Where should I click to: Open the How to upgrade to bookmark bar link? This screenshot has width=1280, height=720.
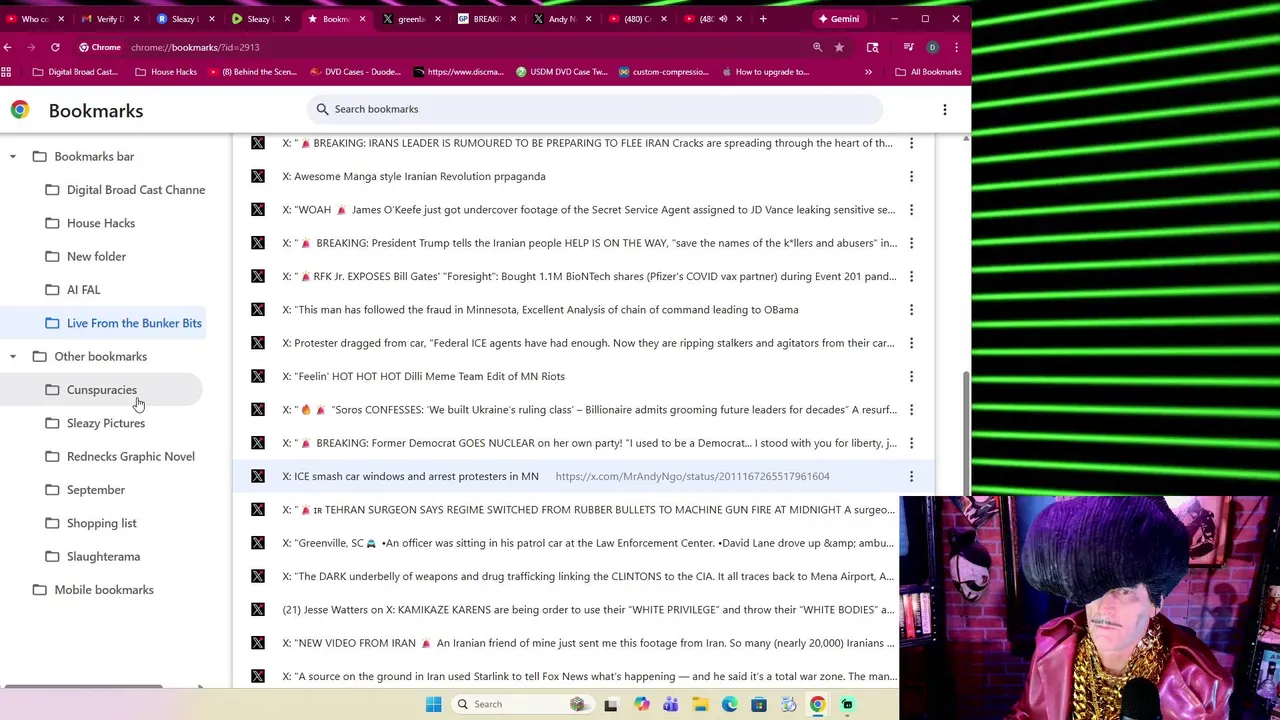point(764,72)
